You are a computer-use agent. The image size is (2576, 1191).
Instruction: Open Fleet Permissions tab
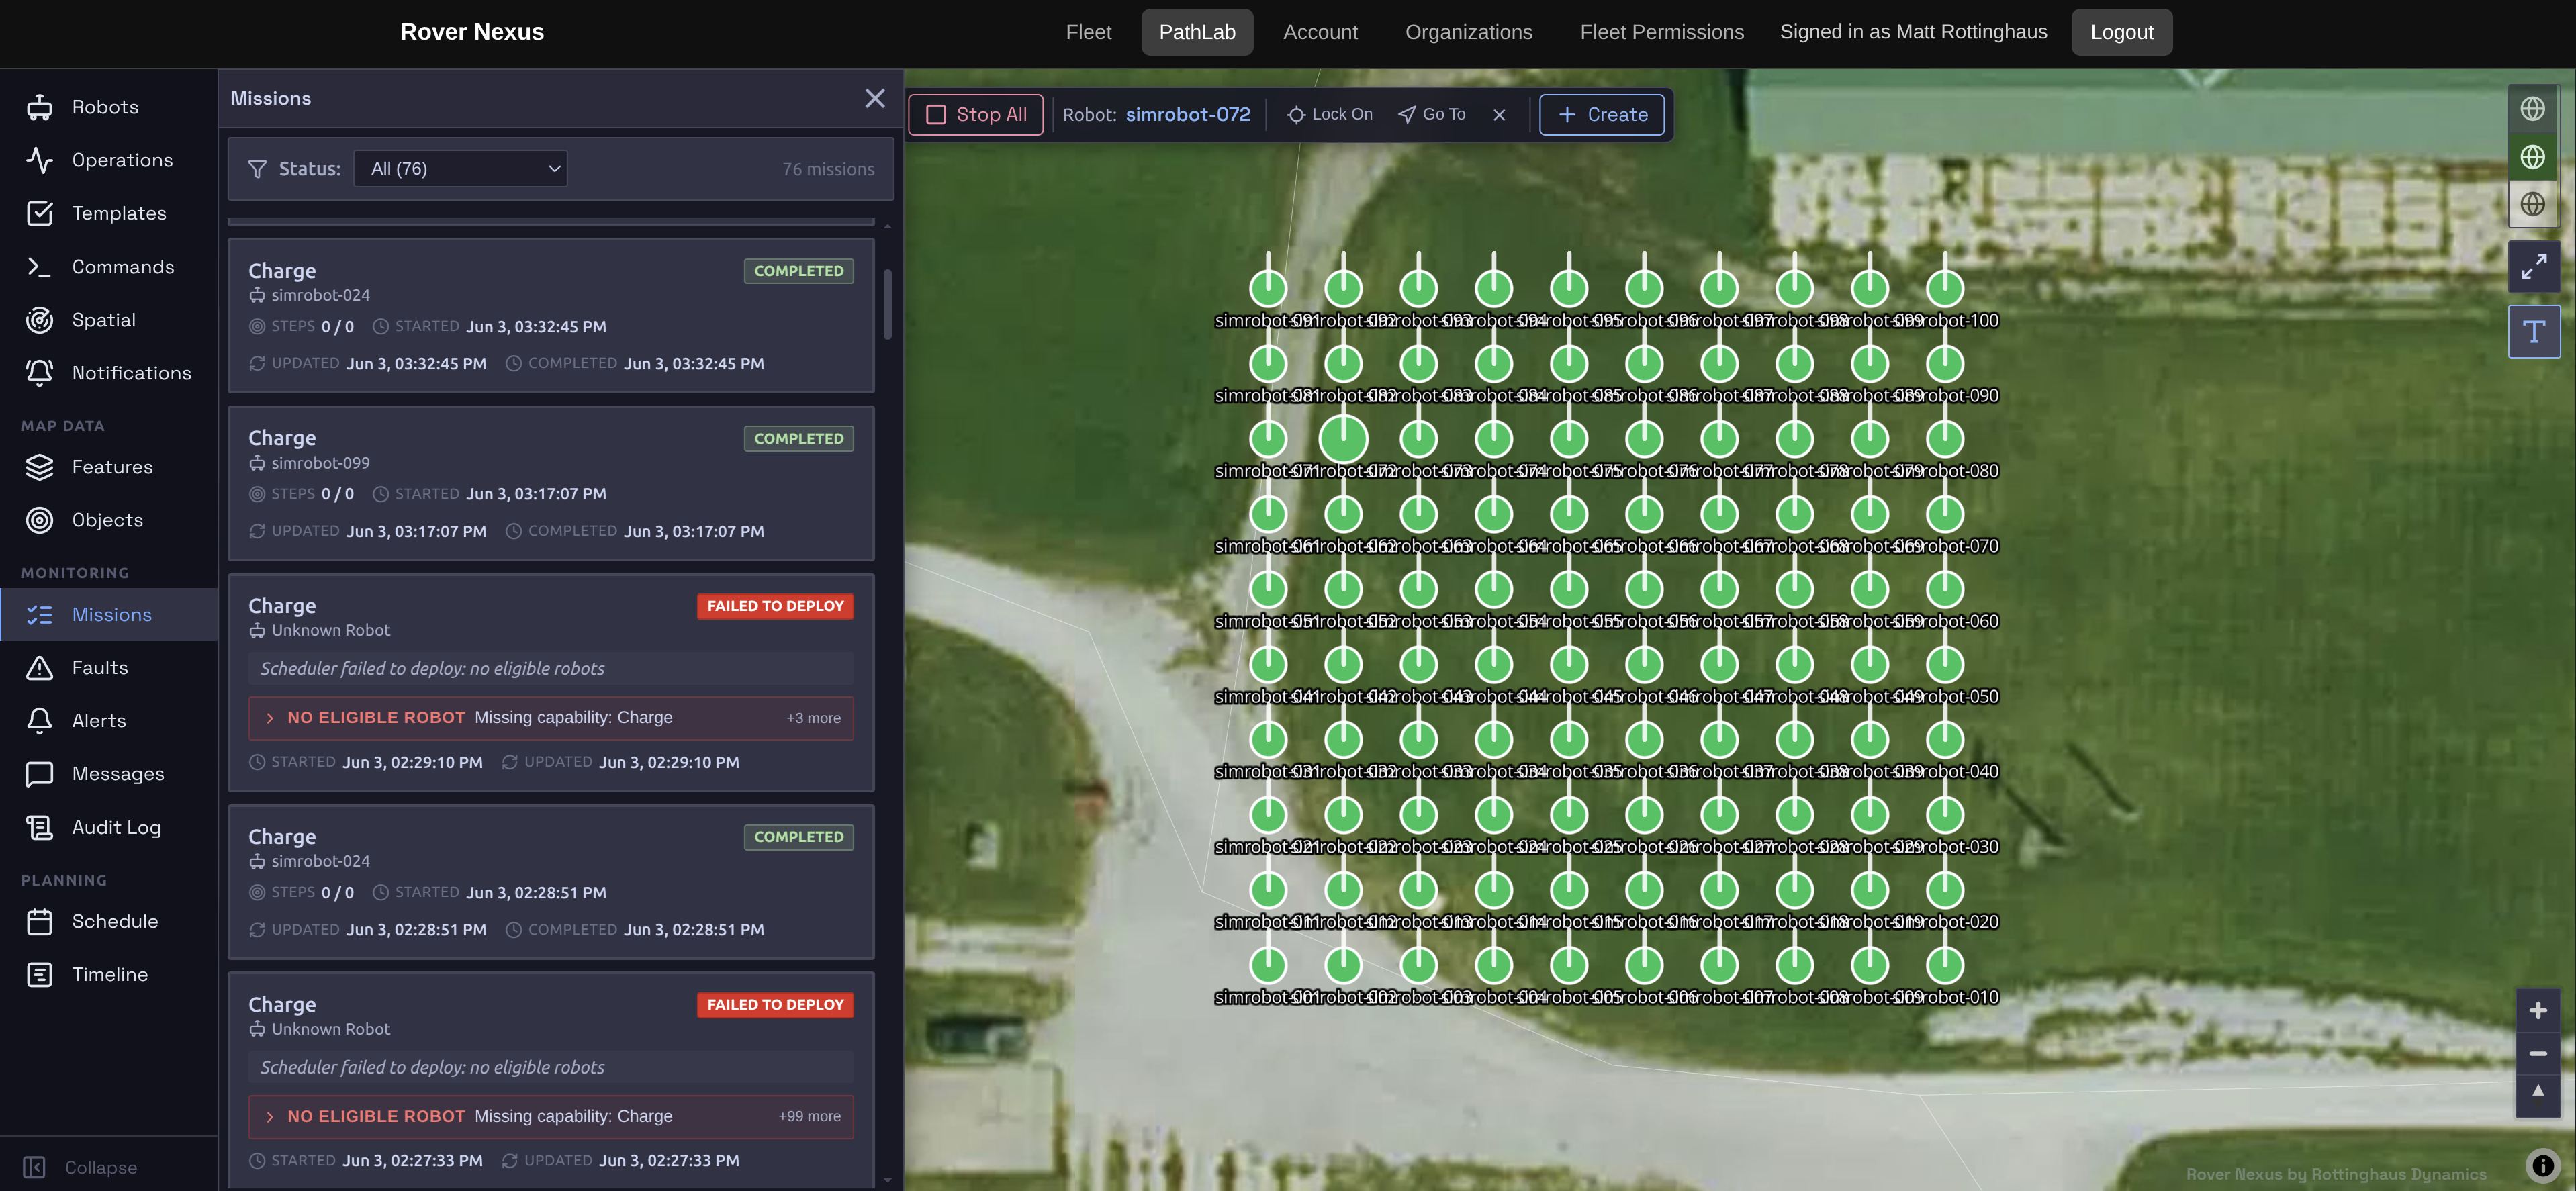[1661, 32]
